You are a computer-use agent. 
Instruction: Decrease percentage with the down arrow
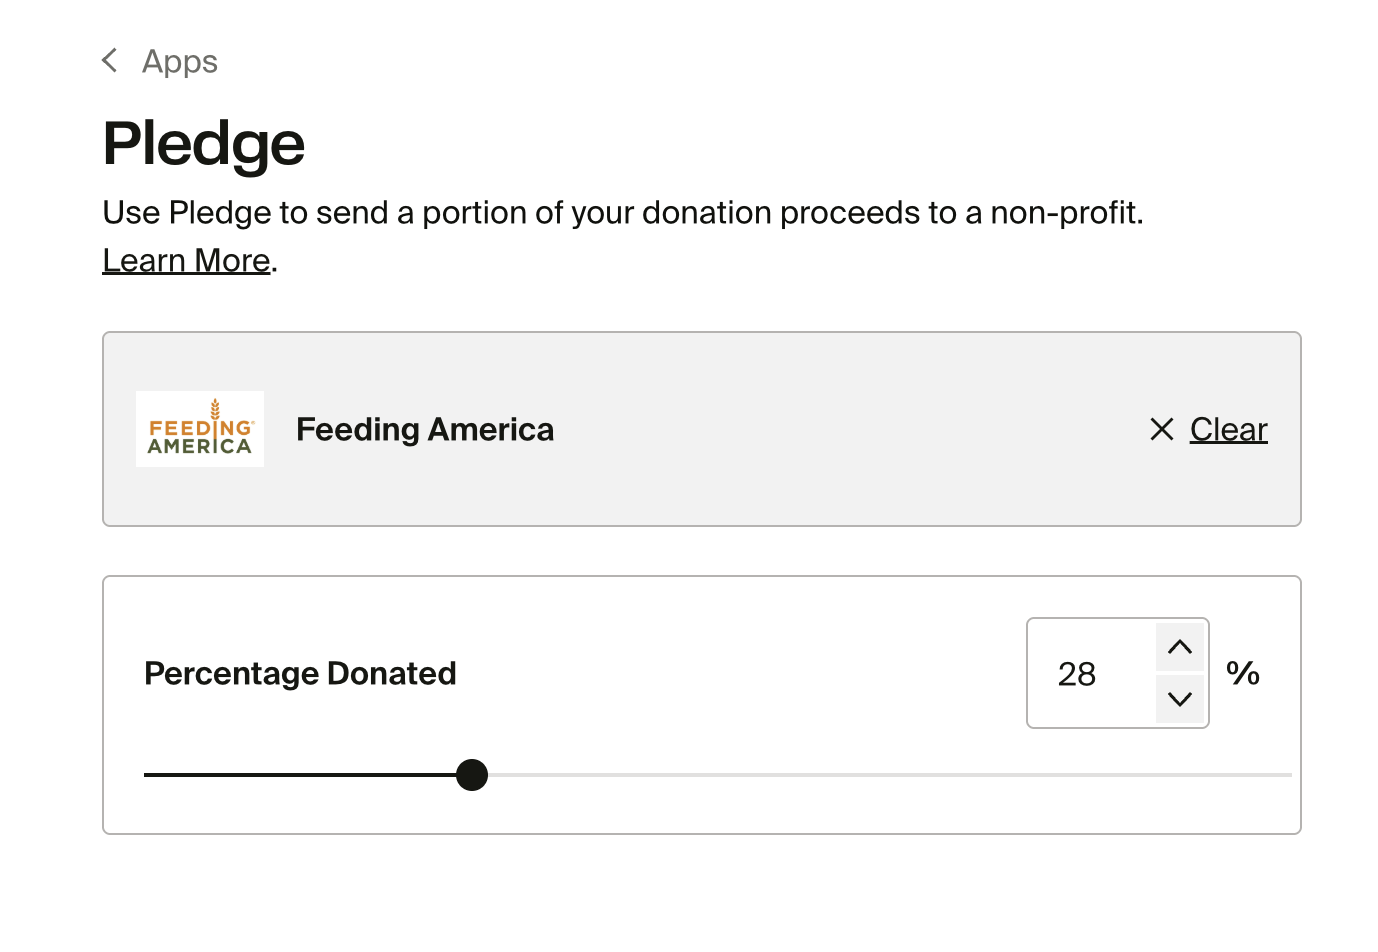tap(1179, 699)
